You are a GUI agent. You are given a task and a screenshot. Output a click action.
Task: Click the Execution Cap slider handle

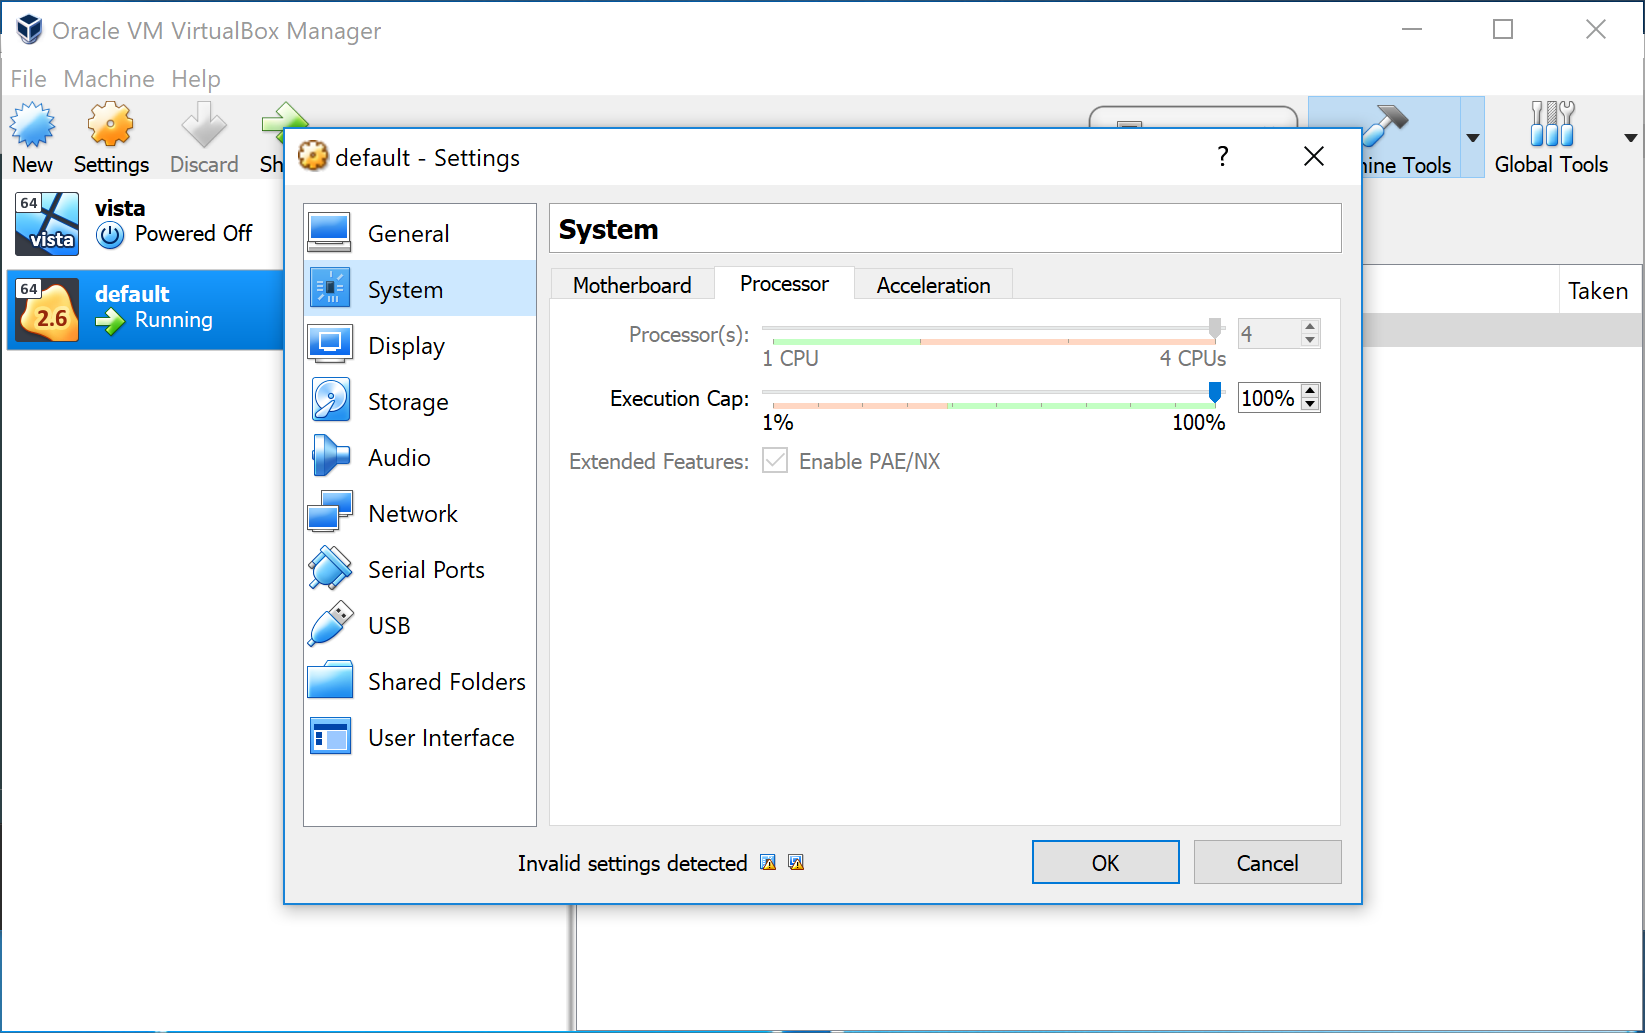[x=1215, y=392]
